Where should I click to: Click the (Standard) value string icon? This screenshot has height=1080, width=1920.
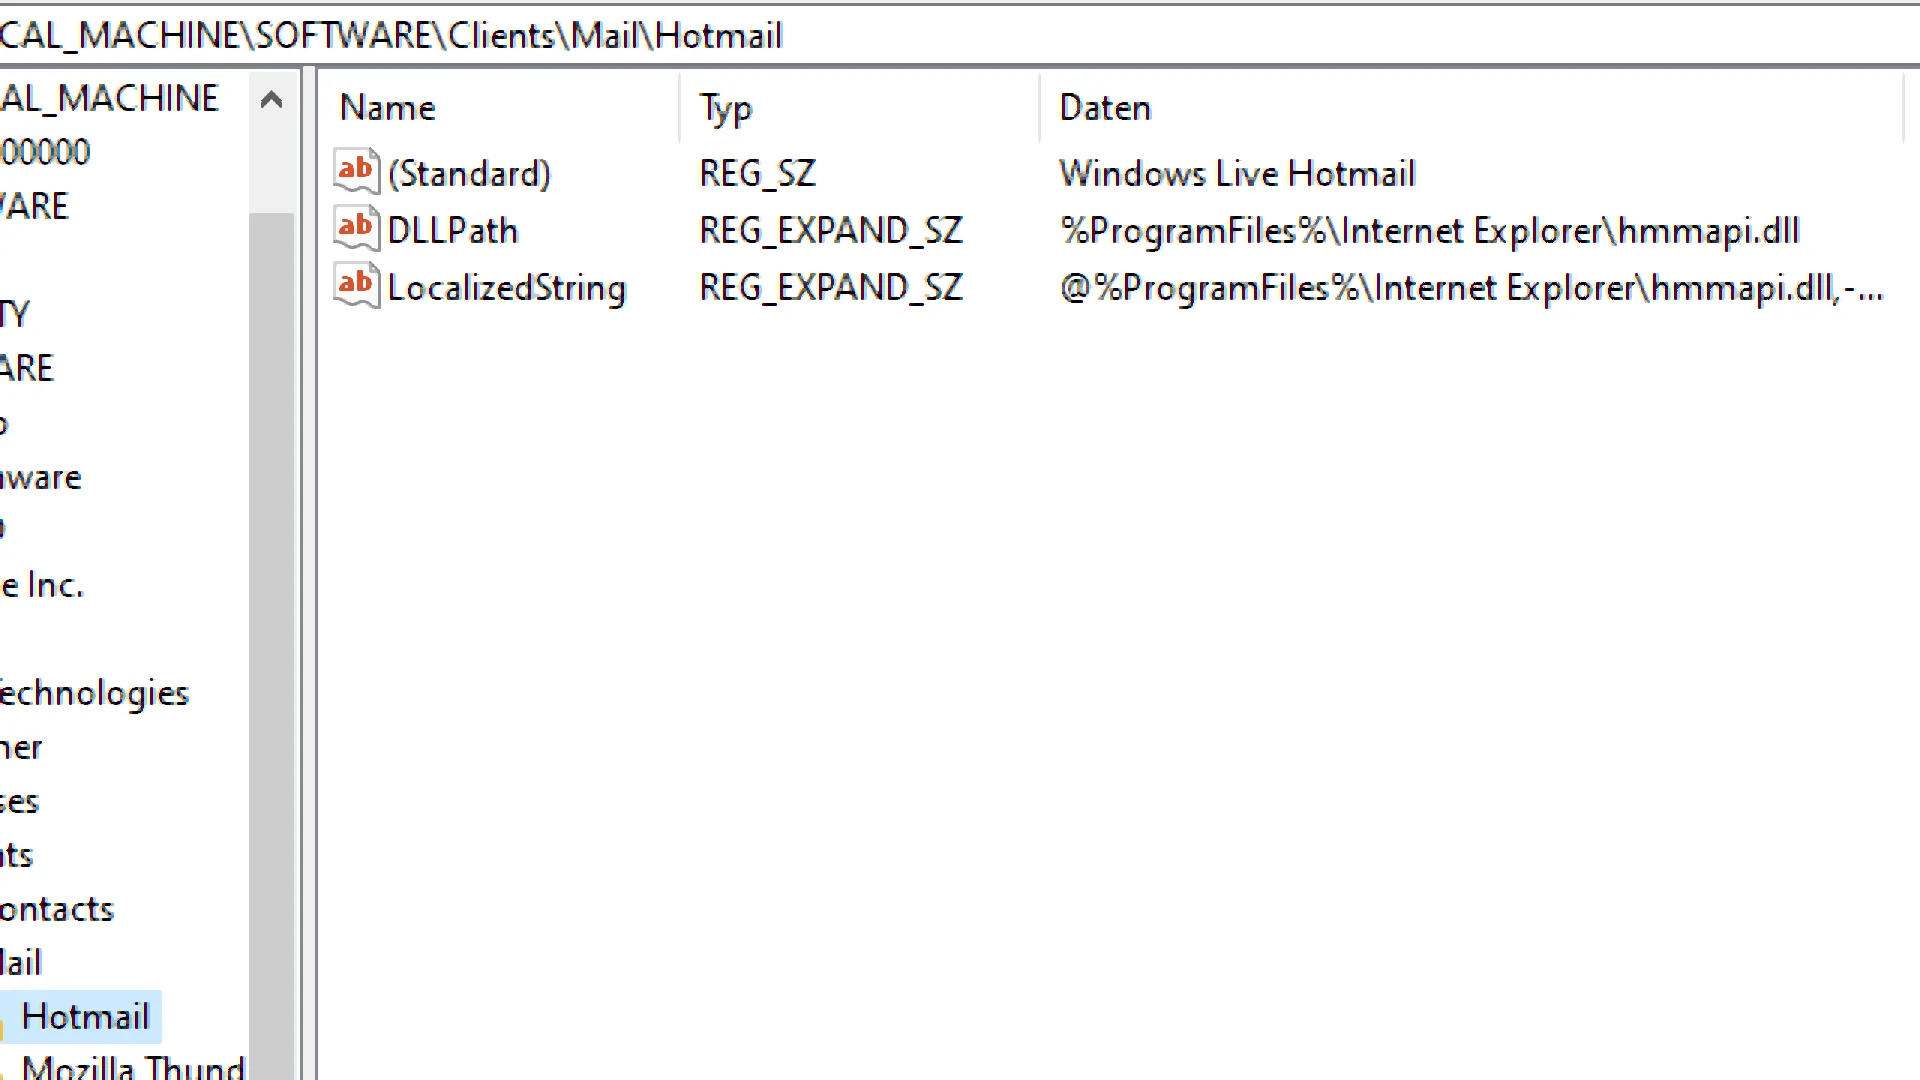point(356,172)
